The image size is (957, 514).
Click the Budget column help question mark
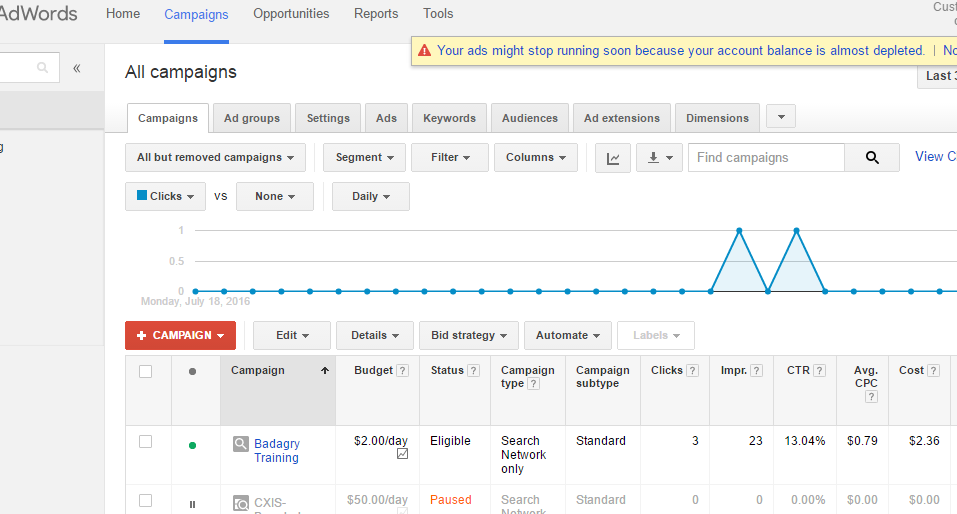tap(403, 371)
